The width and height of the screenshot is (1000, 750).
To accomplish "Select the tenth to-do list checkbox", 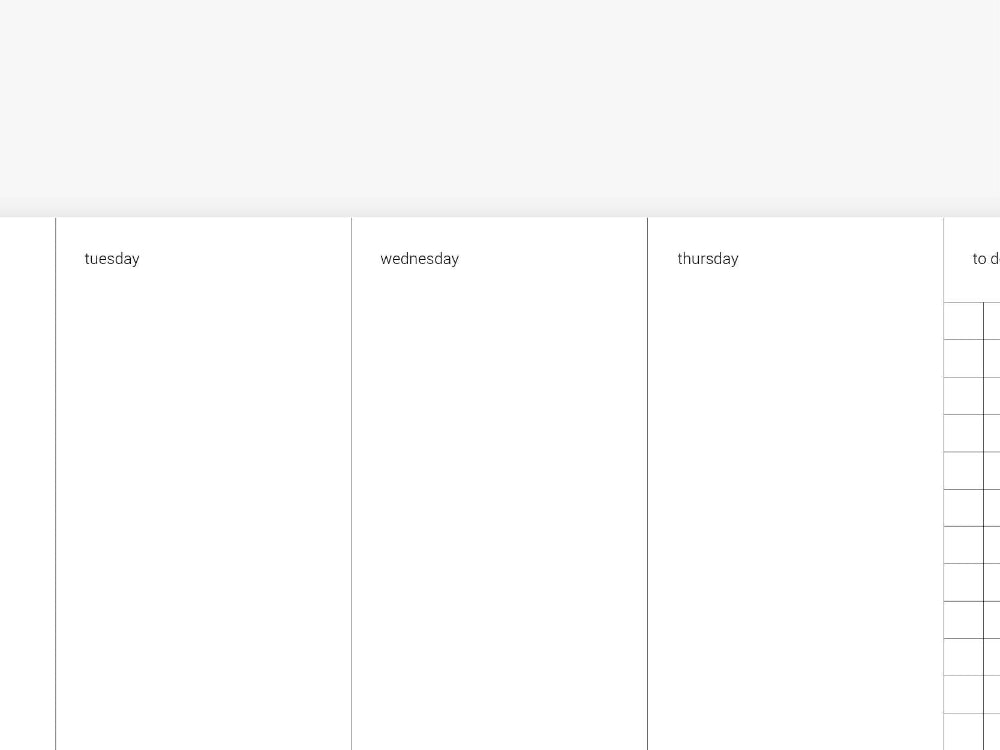I will point(964,657).
